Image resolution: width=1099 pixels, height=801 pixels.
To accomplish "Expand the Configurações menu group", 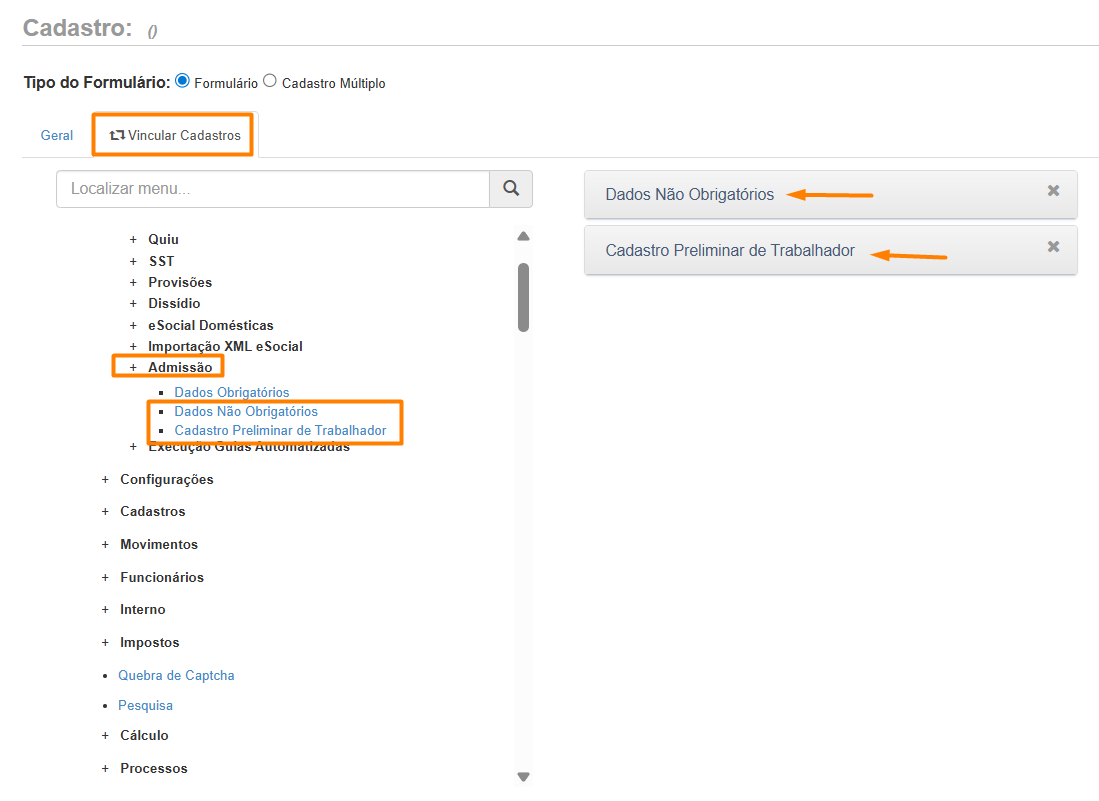I will coord(106,480).
